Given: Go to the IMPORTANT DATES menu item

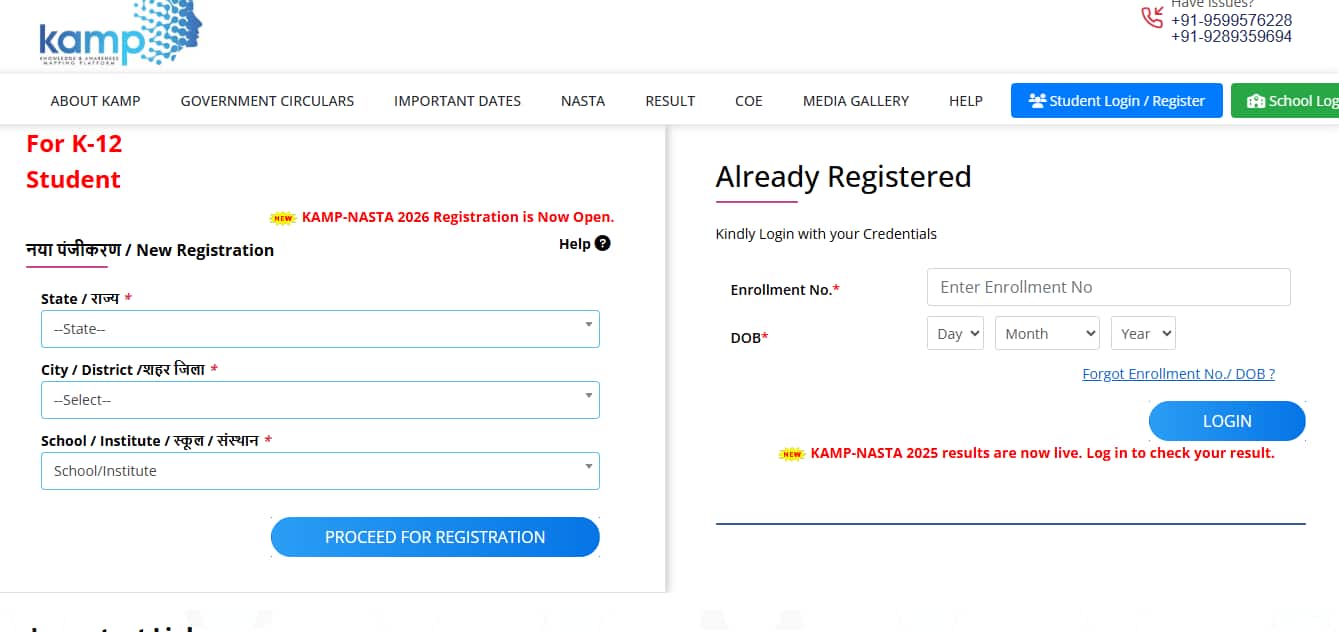Looking at the screenshot, I should click(457, 101).
